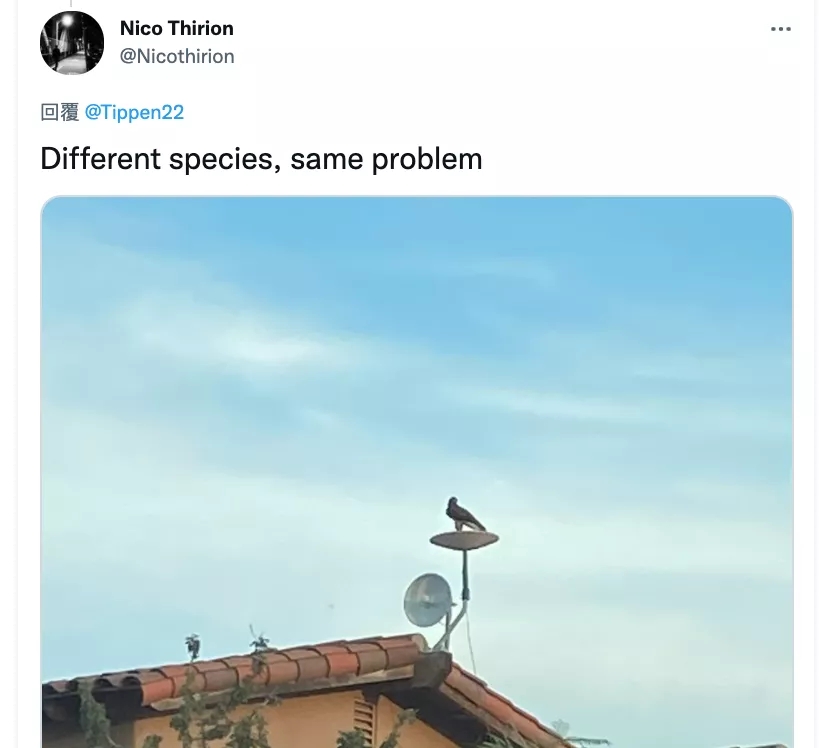This screenshot has height=748, width=820.
Task: Click the louvered vent on the house wall
Action: coord(365,719)
